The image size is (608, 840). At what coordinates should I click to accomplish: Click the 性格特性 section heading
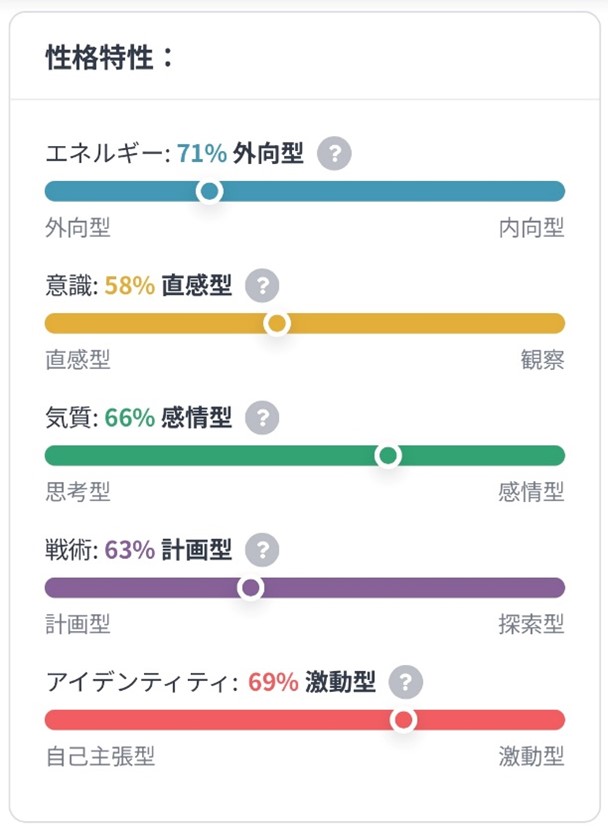110,58
